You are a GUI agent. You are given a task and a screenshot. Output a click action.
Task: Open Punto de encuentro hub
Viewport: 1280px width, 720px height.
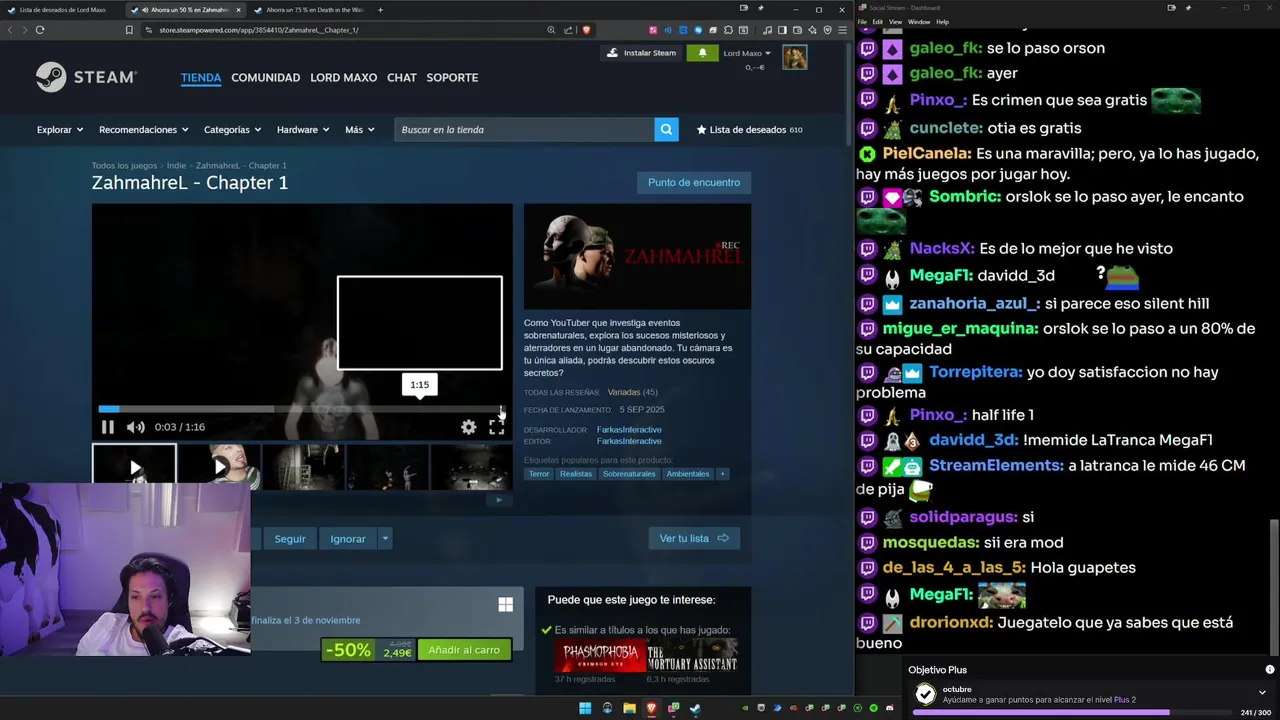point(694,182)
